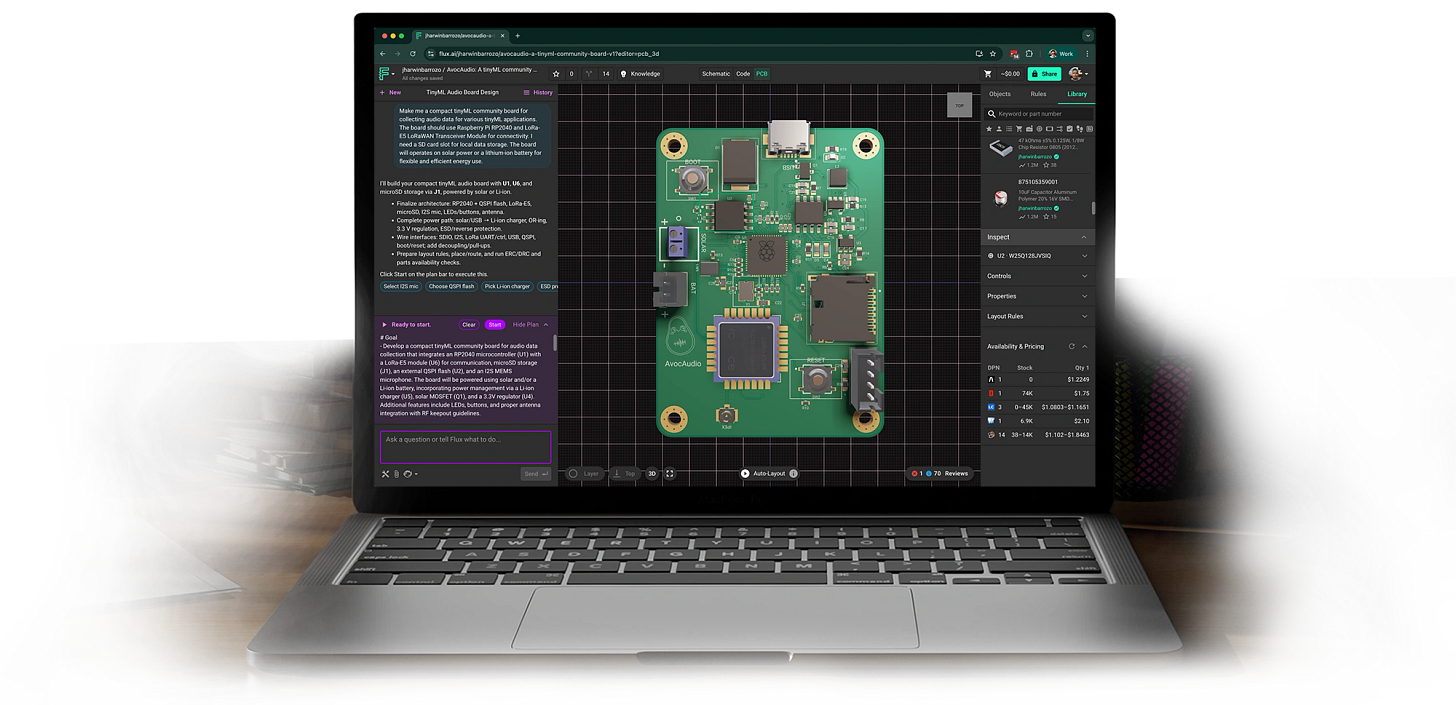Viewport: 1456px width, 705px height.
Task: Send the chat message
Action: pyautogui.click(x=536, y=474)
